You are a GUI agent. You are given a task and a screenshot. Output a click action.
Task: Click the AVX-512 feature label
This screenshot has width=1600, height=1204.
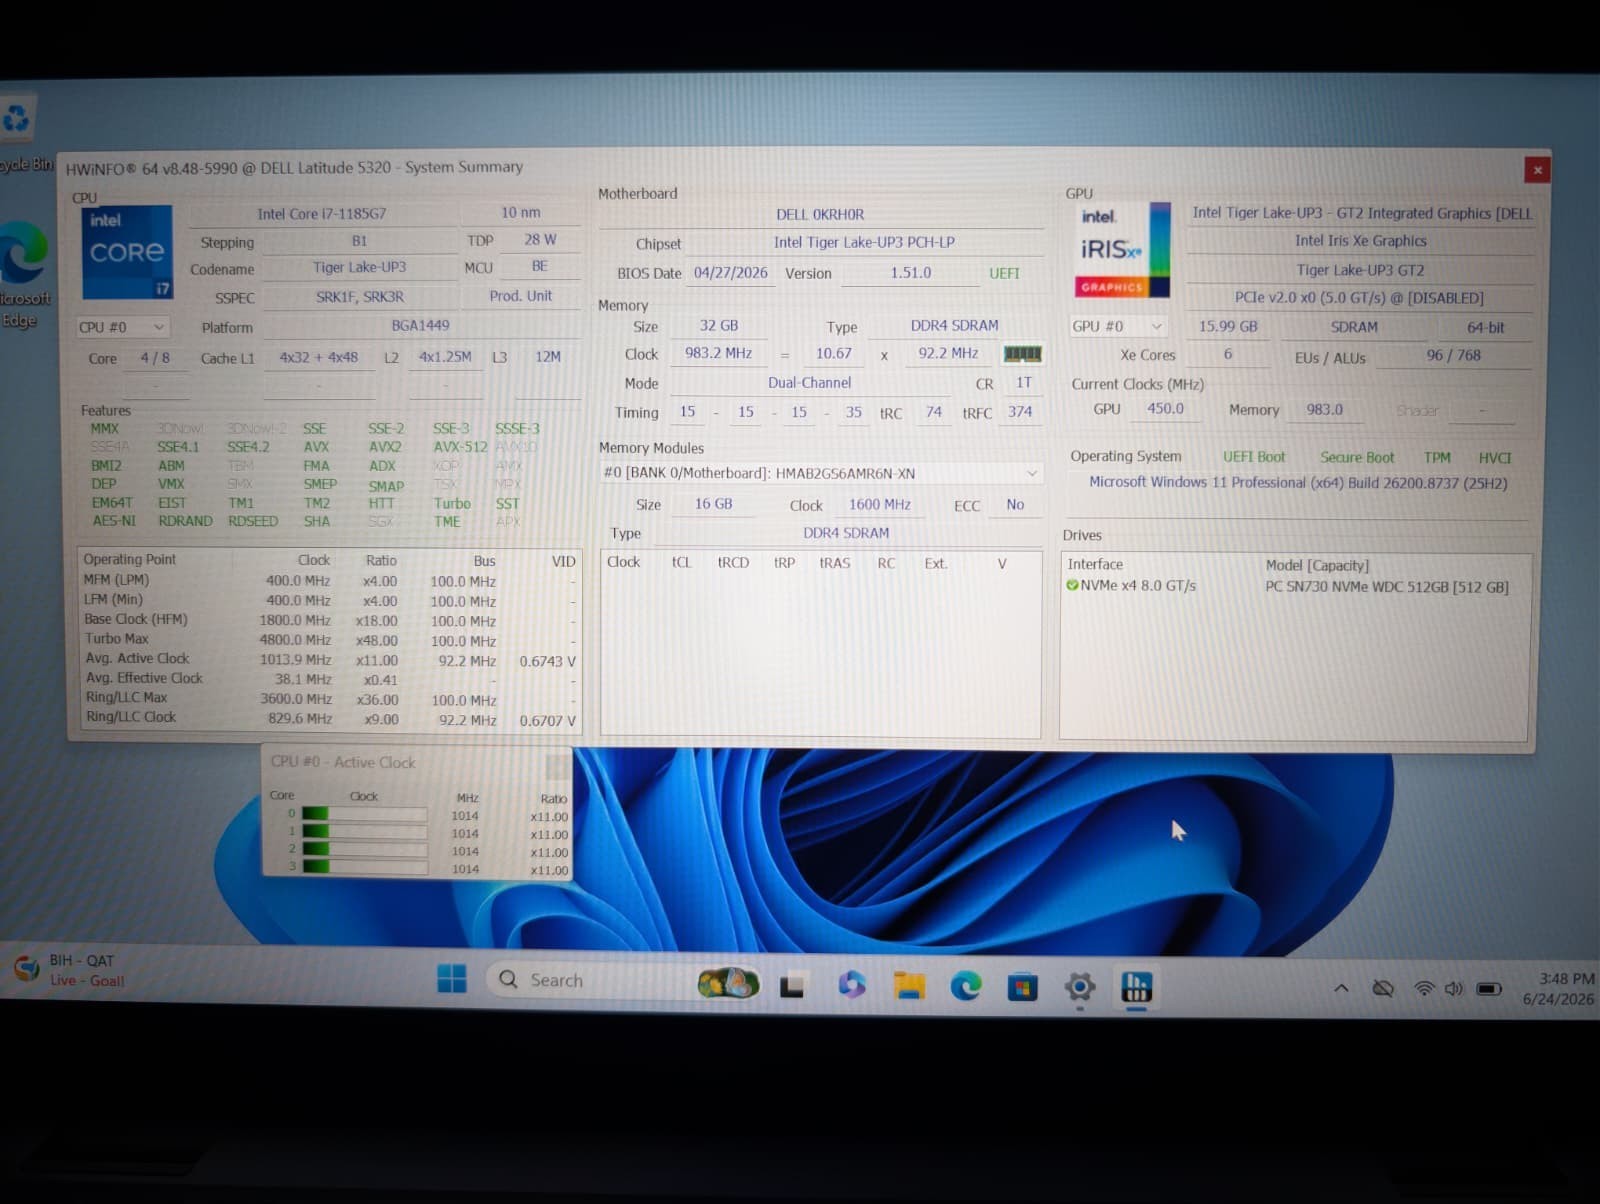pos(460,447)
